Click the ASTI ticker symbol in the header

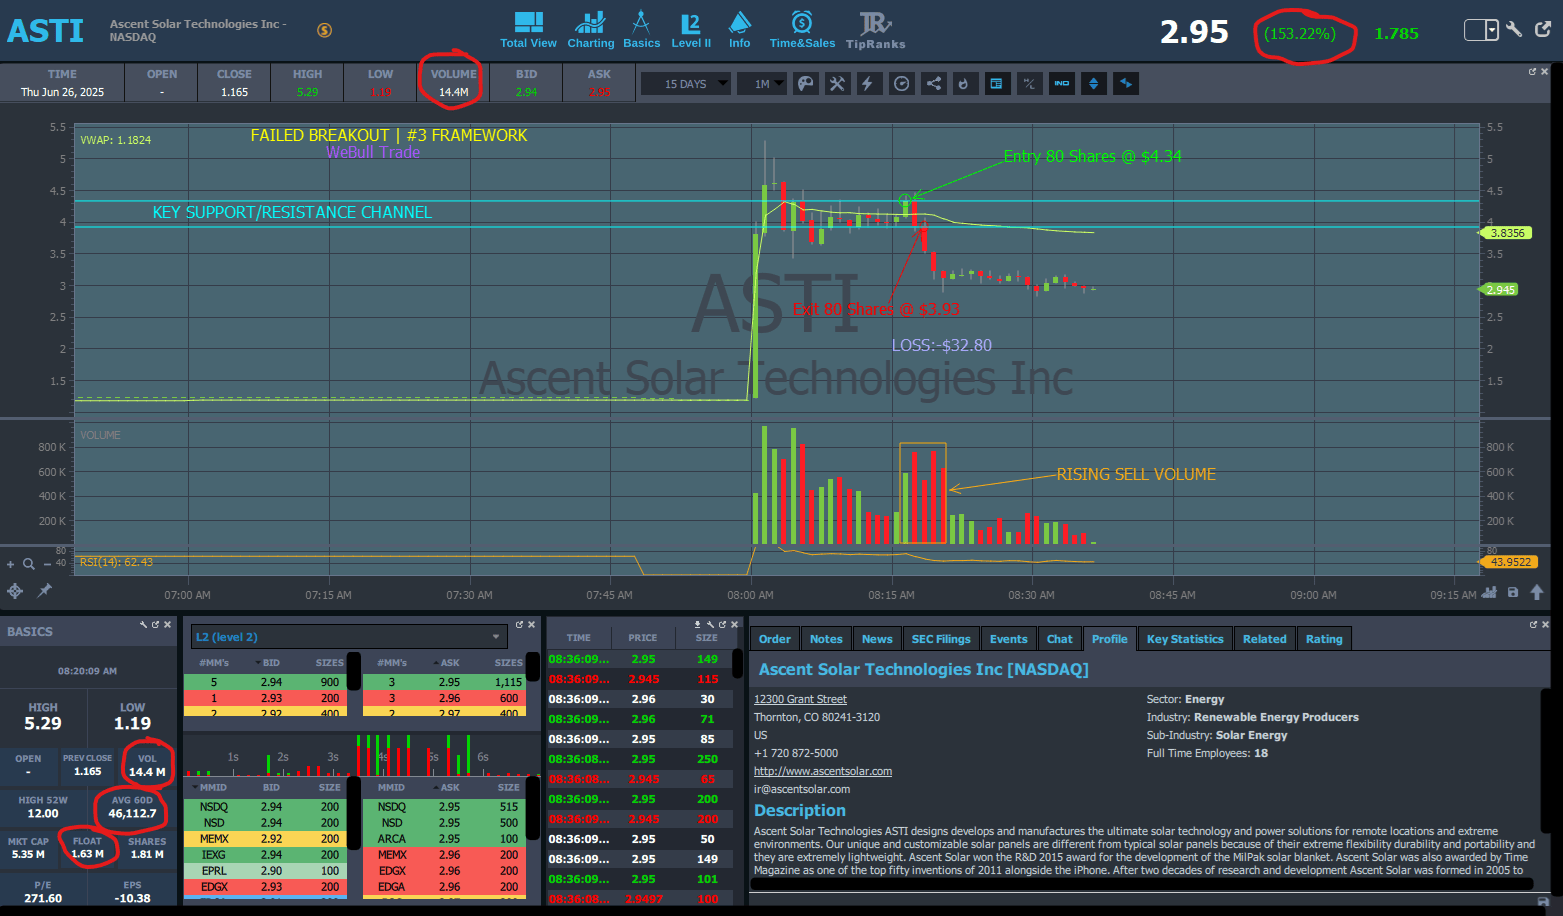pos(46,31)
